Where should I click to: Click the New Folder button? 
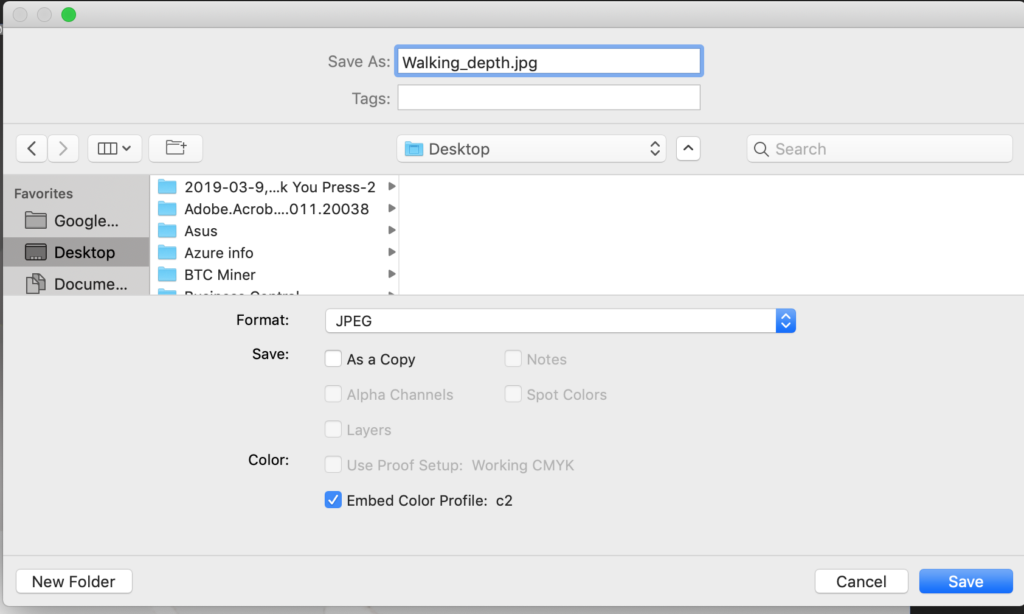click(74, 581)
